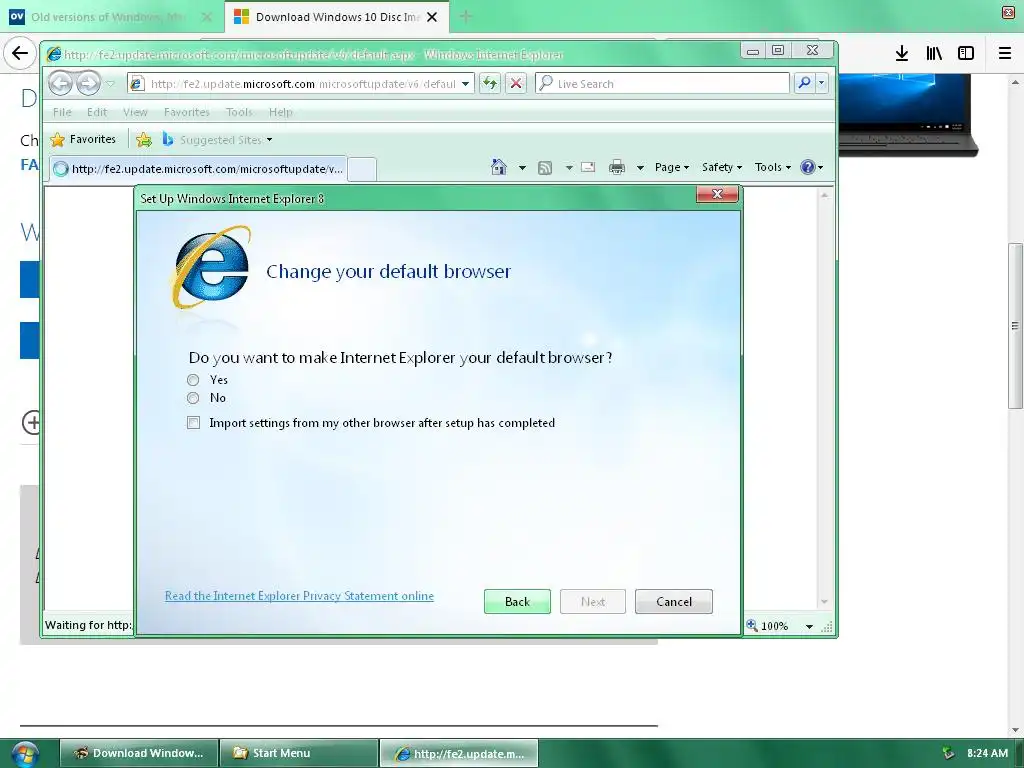Viewport: 1024px width, 768px height.
Task: Go back in Firefox with back arrow
Action: 20,53
